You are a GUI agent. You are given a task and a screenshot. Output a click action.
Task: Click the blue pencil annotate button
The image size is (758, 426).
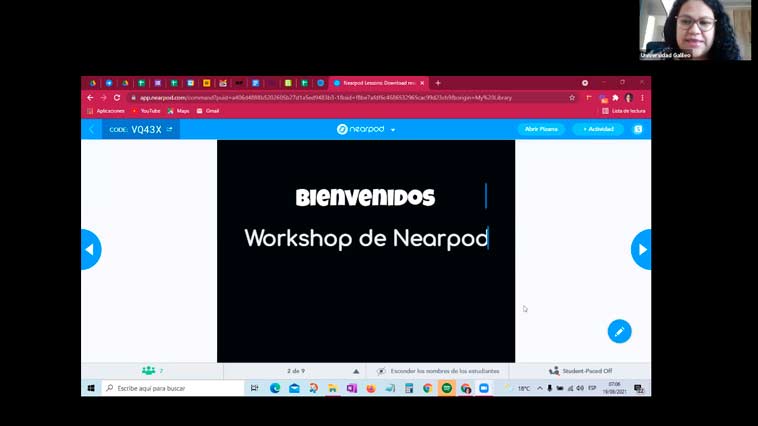point(619,331)
